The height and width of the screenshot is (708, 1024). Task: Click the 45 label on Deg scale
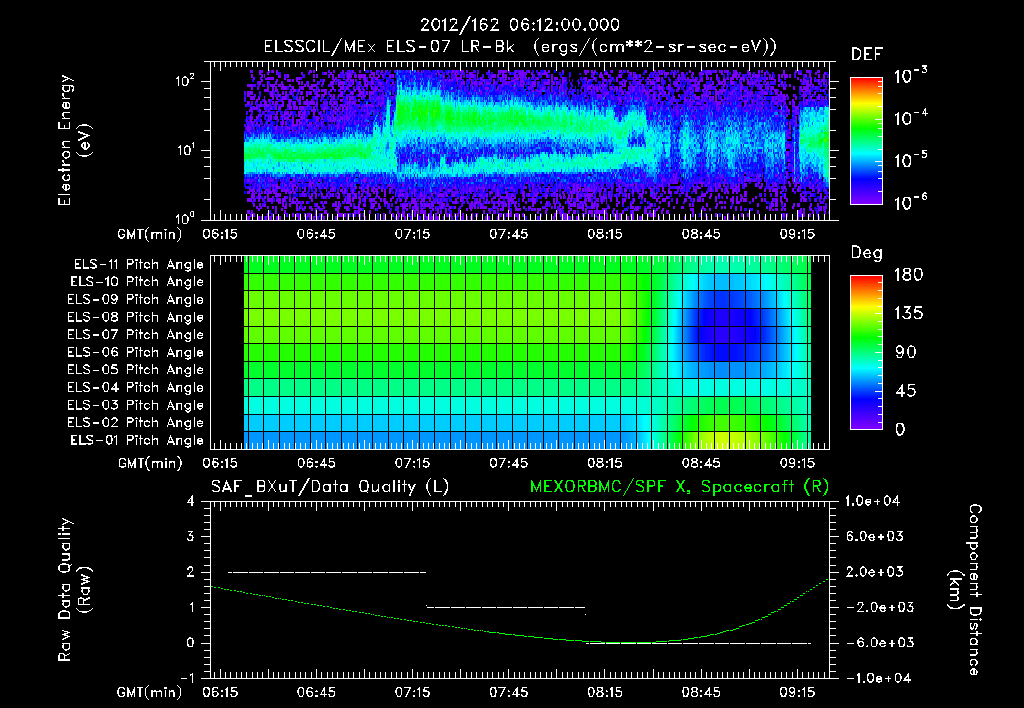(906, 391)
